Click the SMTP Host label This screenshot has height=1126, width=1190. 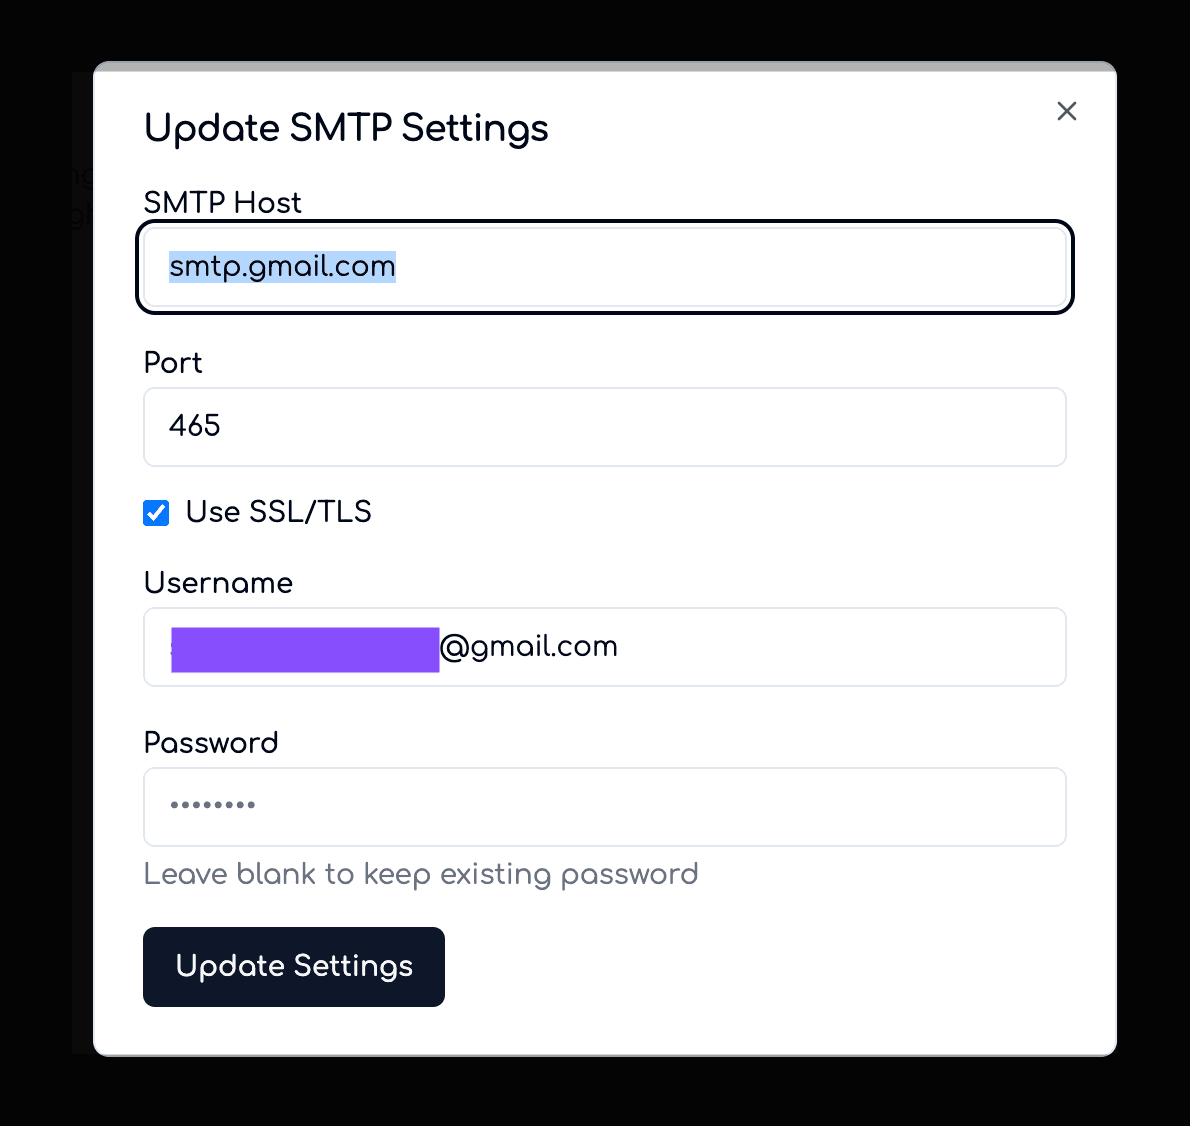[x=222, y=202]
